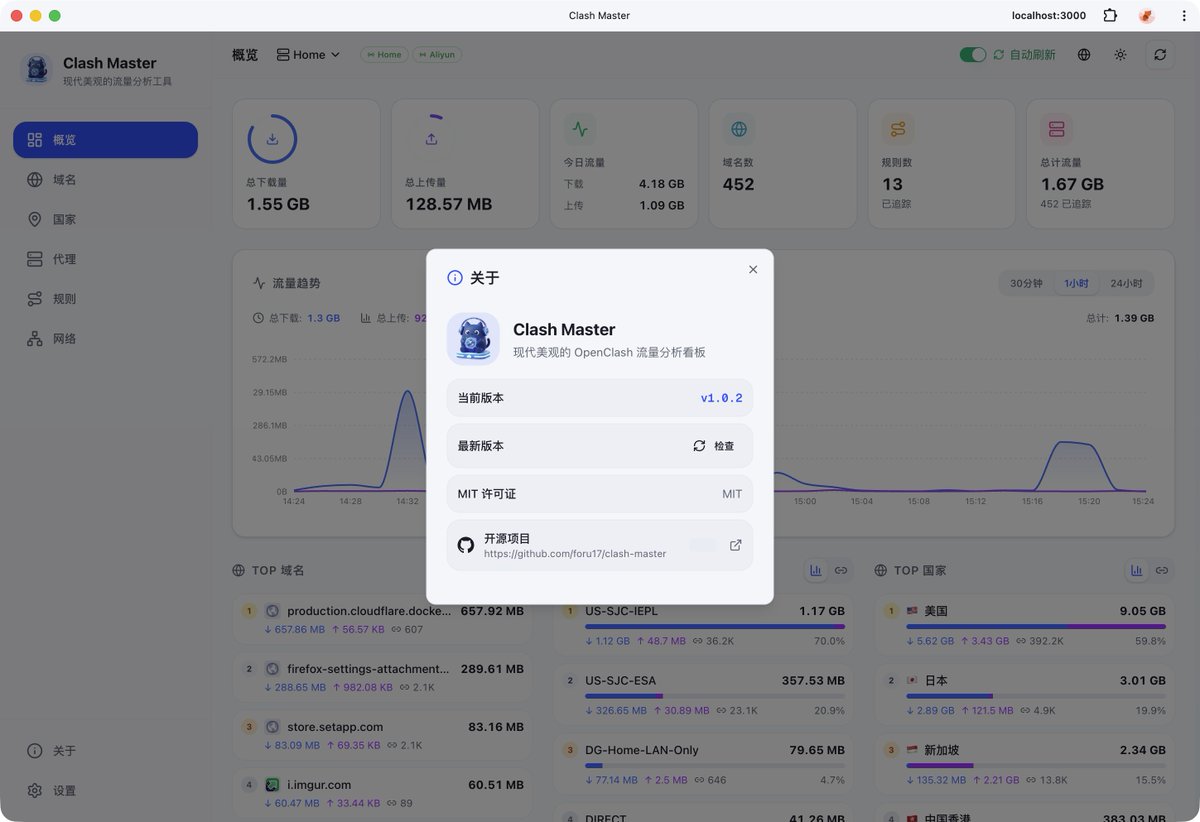1200x822 pixels.
Task: Go to 概览 in the sidebar
Action: click(x=105, y=140)
